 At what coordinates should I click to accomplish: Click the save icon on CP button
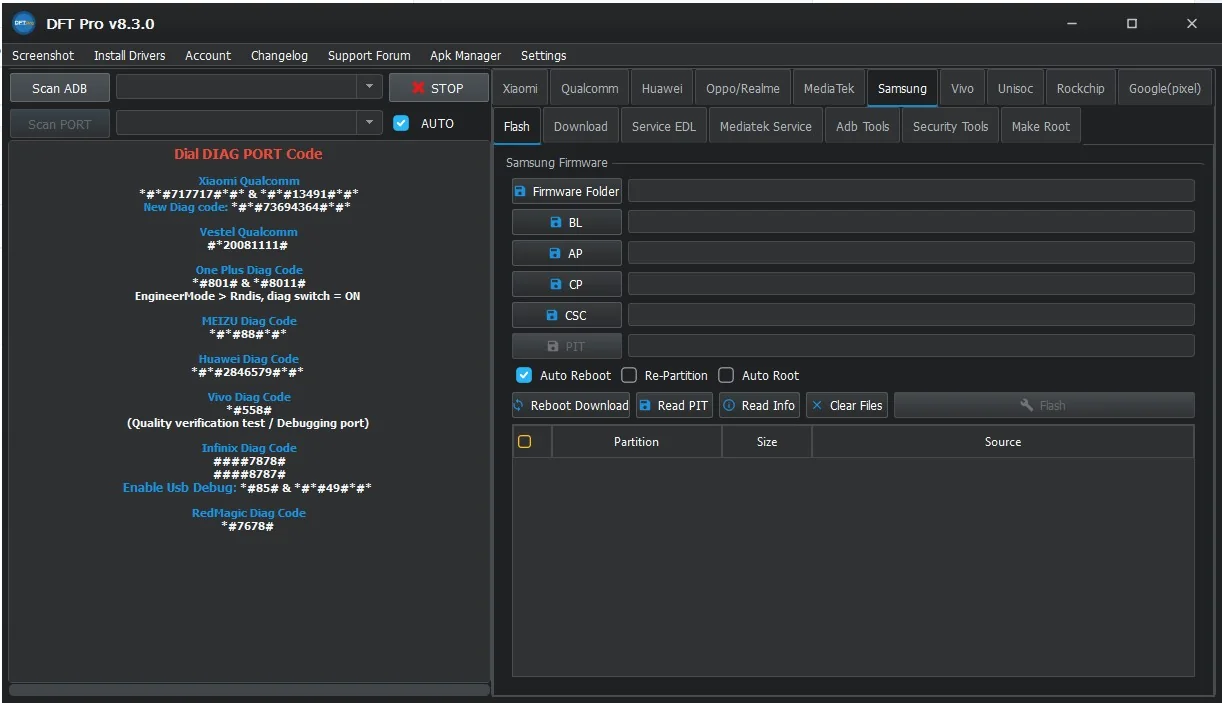[x=556, y=285]
